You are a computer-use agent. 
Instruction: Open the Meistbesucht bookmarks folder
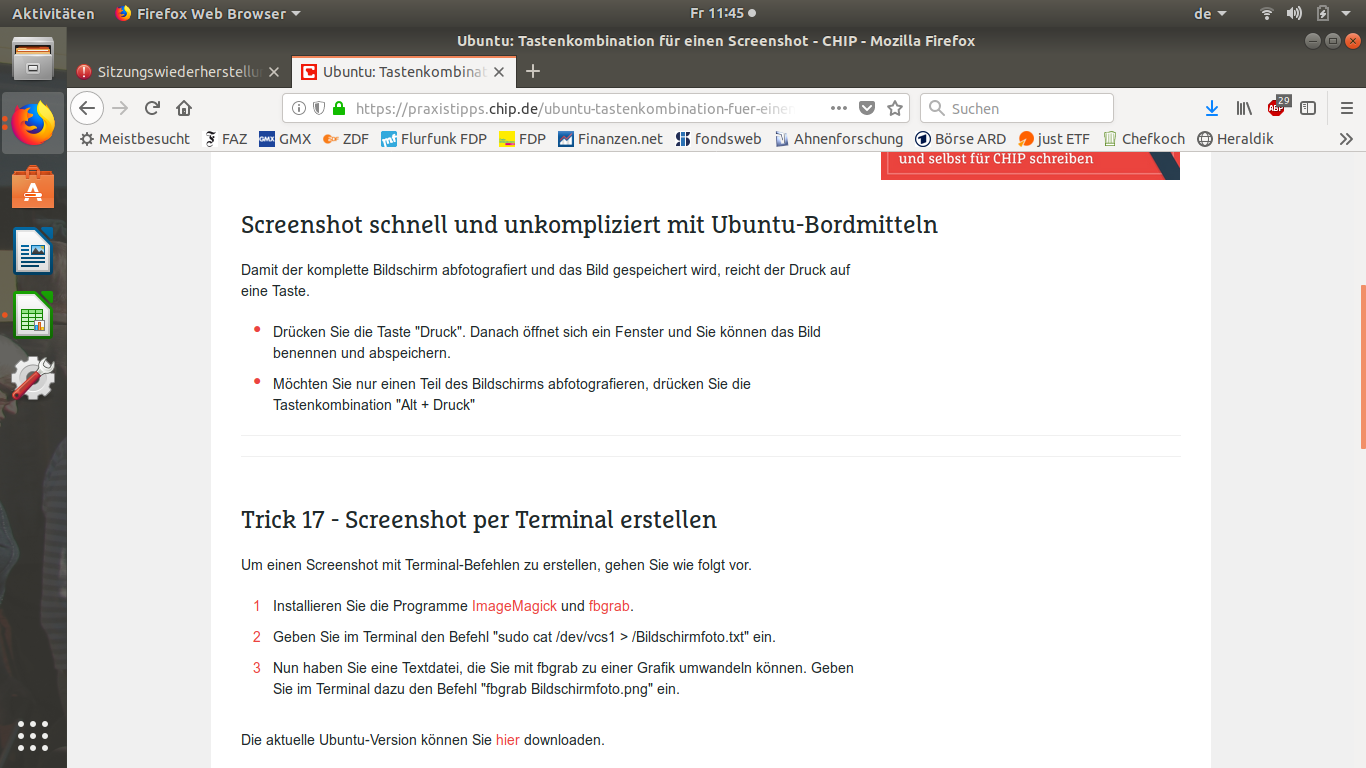135,139
